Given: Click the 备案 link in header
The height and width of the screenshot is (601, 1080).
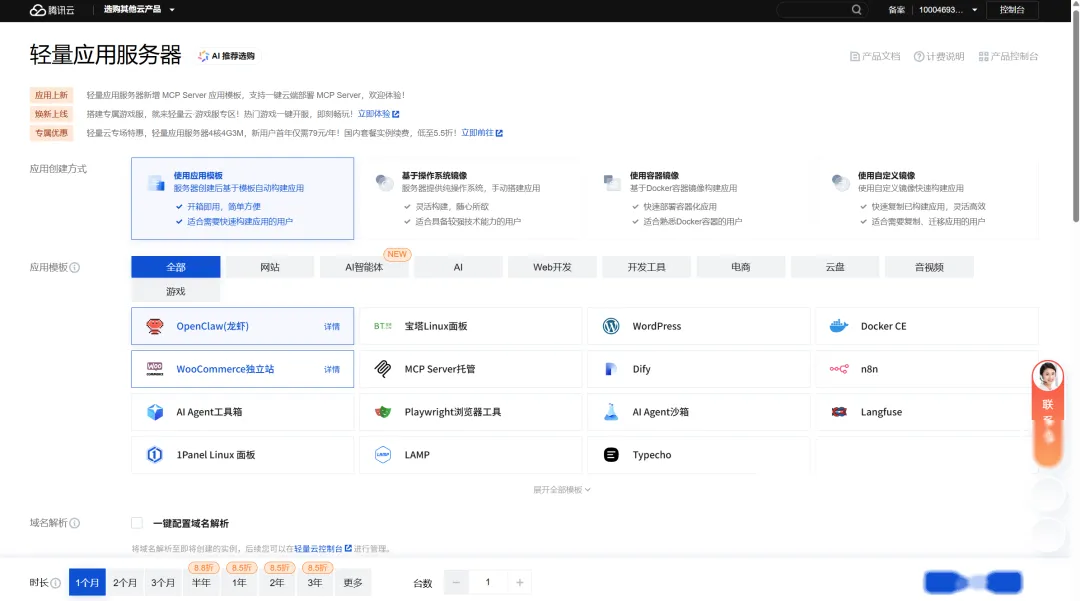Looking at the screenshot, I should point(896,10).
